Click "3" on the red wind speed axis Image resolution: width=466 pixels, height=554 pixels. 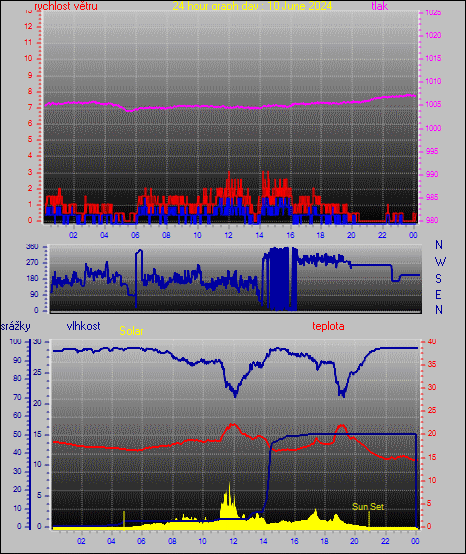(x=30, y=172)
